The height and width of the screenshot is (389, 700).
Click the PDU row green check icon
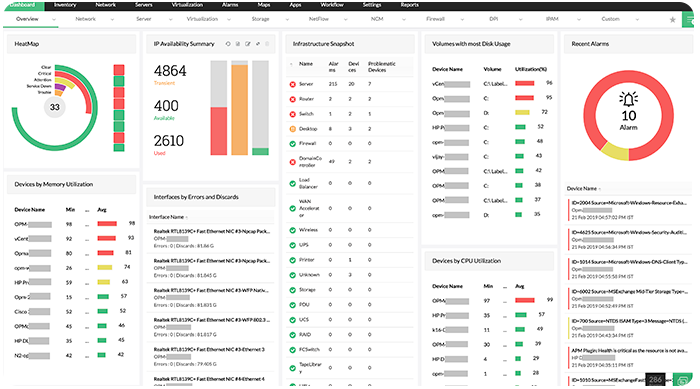coord(292,305)
